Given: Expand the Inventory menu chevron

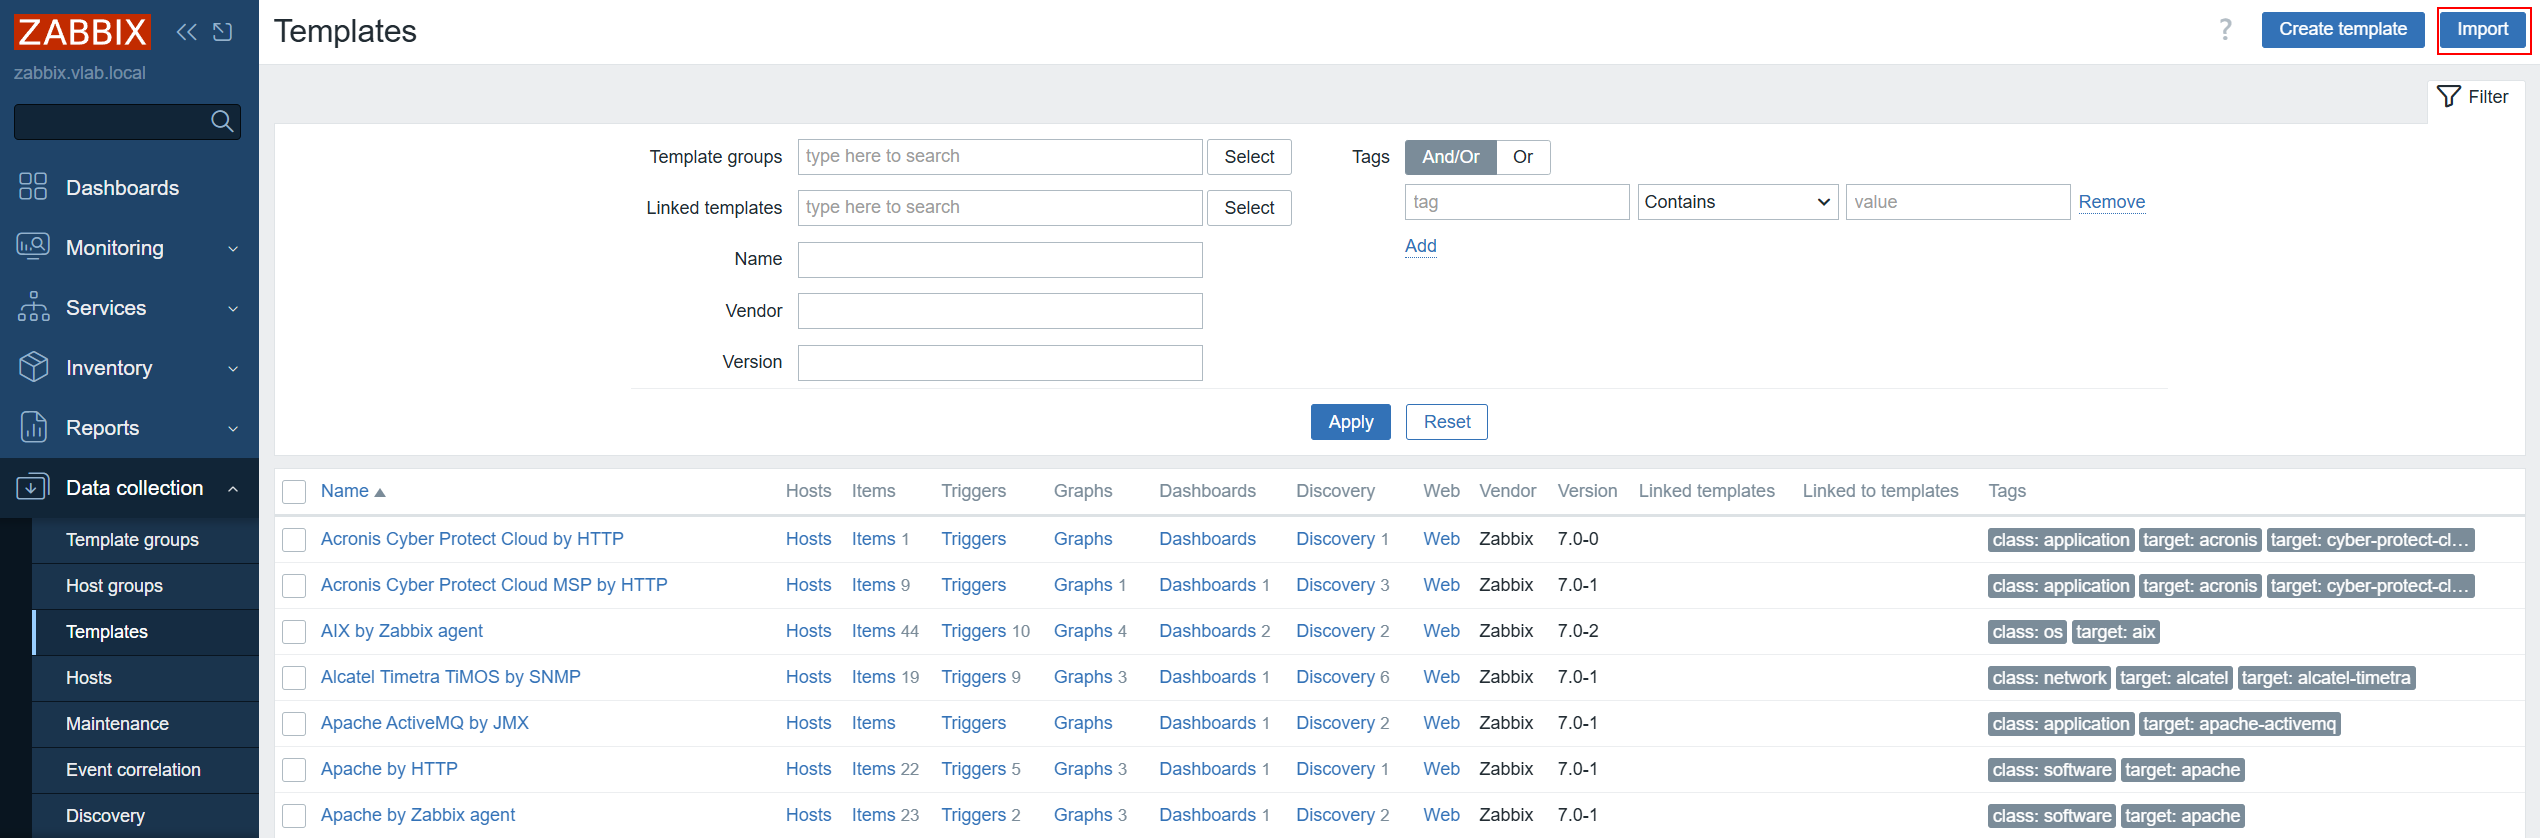Looking at the screenshot, I should (x=233, y=369).
